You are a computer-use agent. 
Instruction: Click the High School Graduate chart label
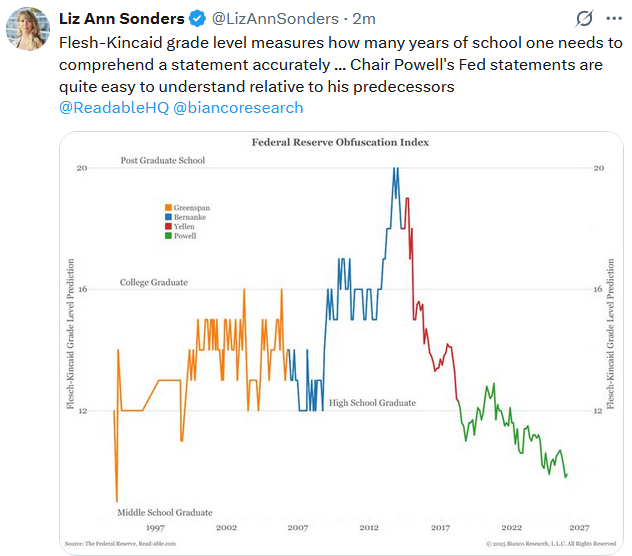click(372, 404)
